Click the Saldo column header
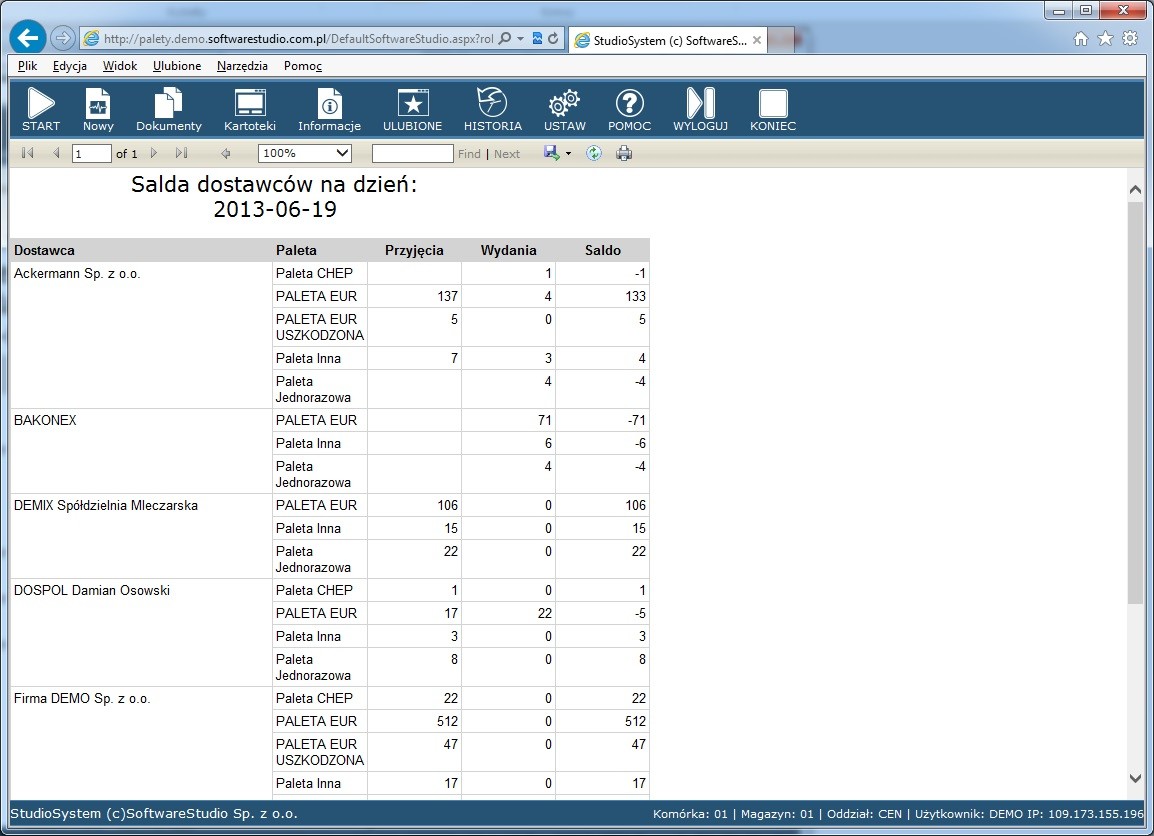 coord(603,250)
